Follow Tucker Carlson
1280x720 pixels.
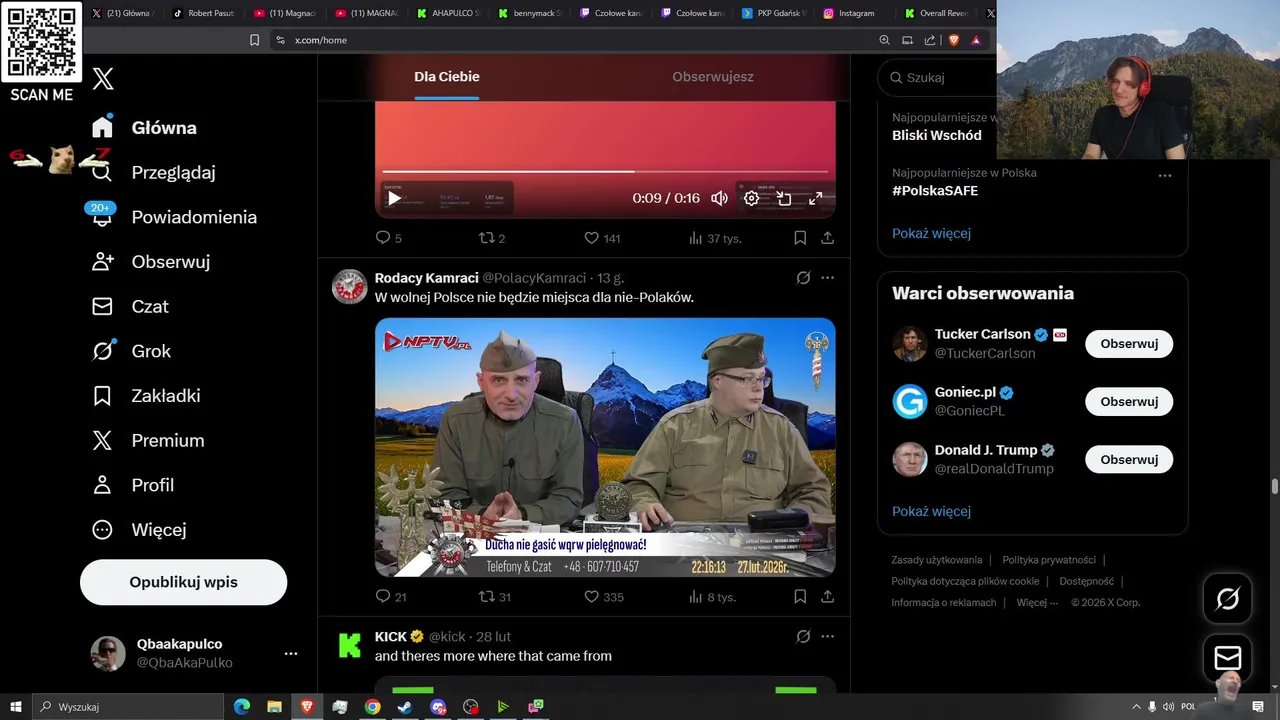tap(1129, 344)
